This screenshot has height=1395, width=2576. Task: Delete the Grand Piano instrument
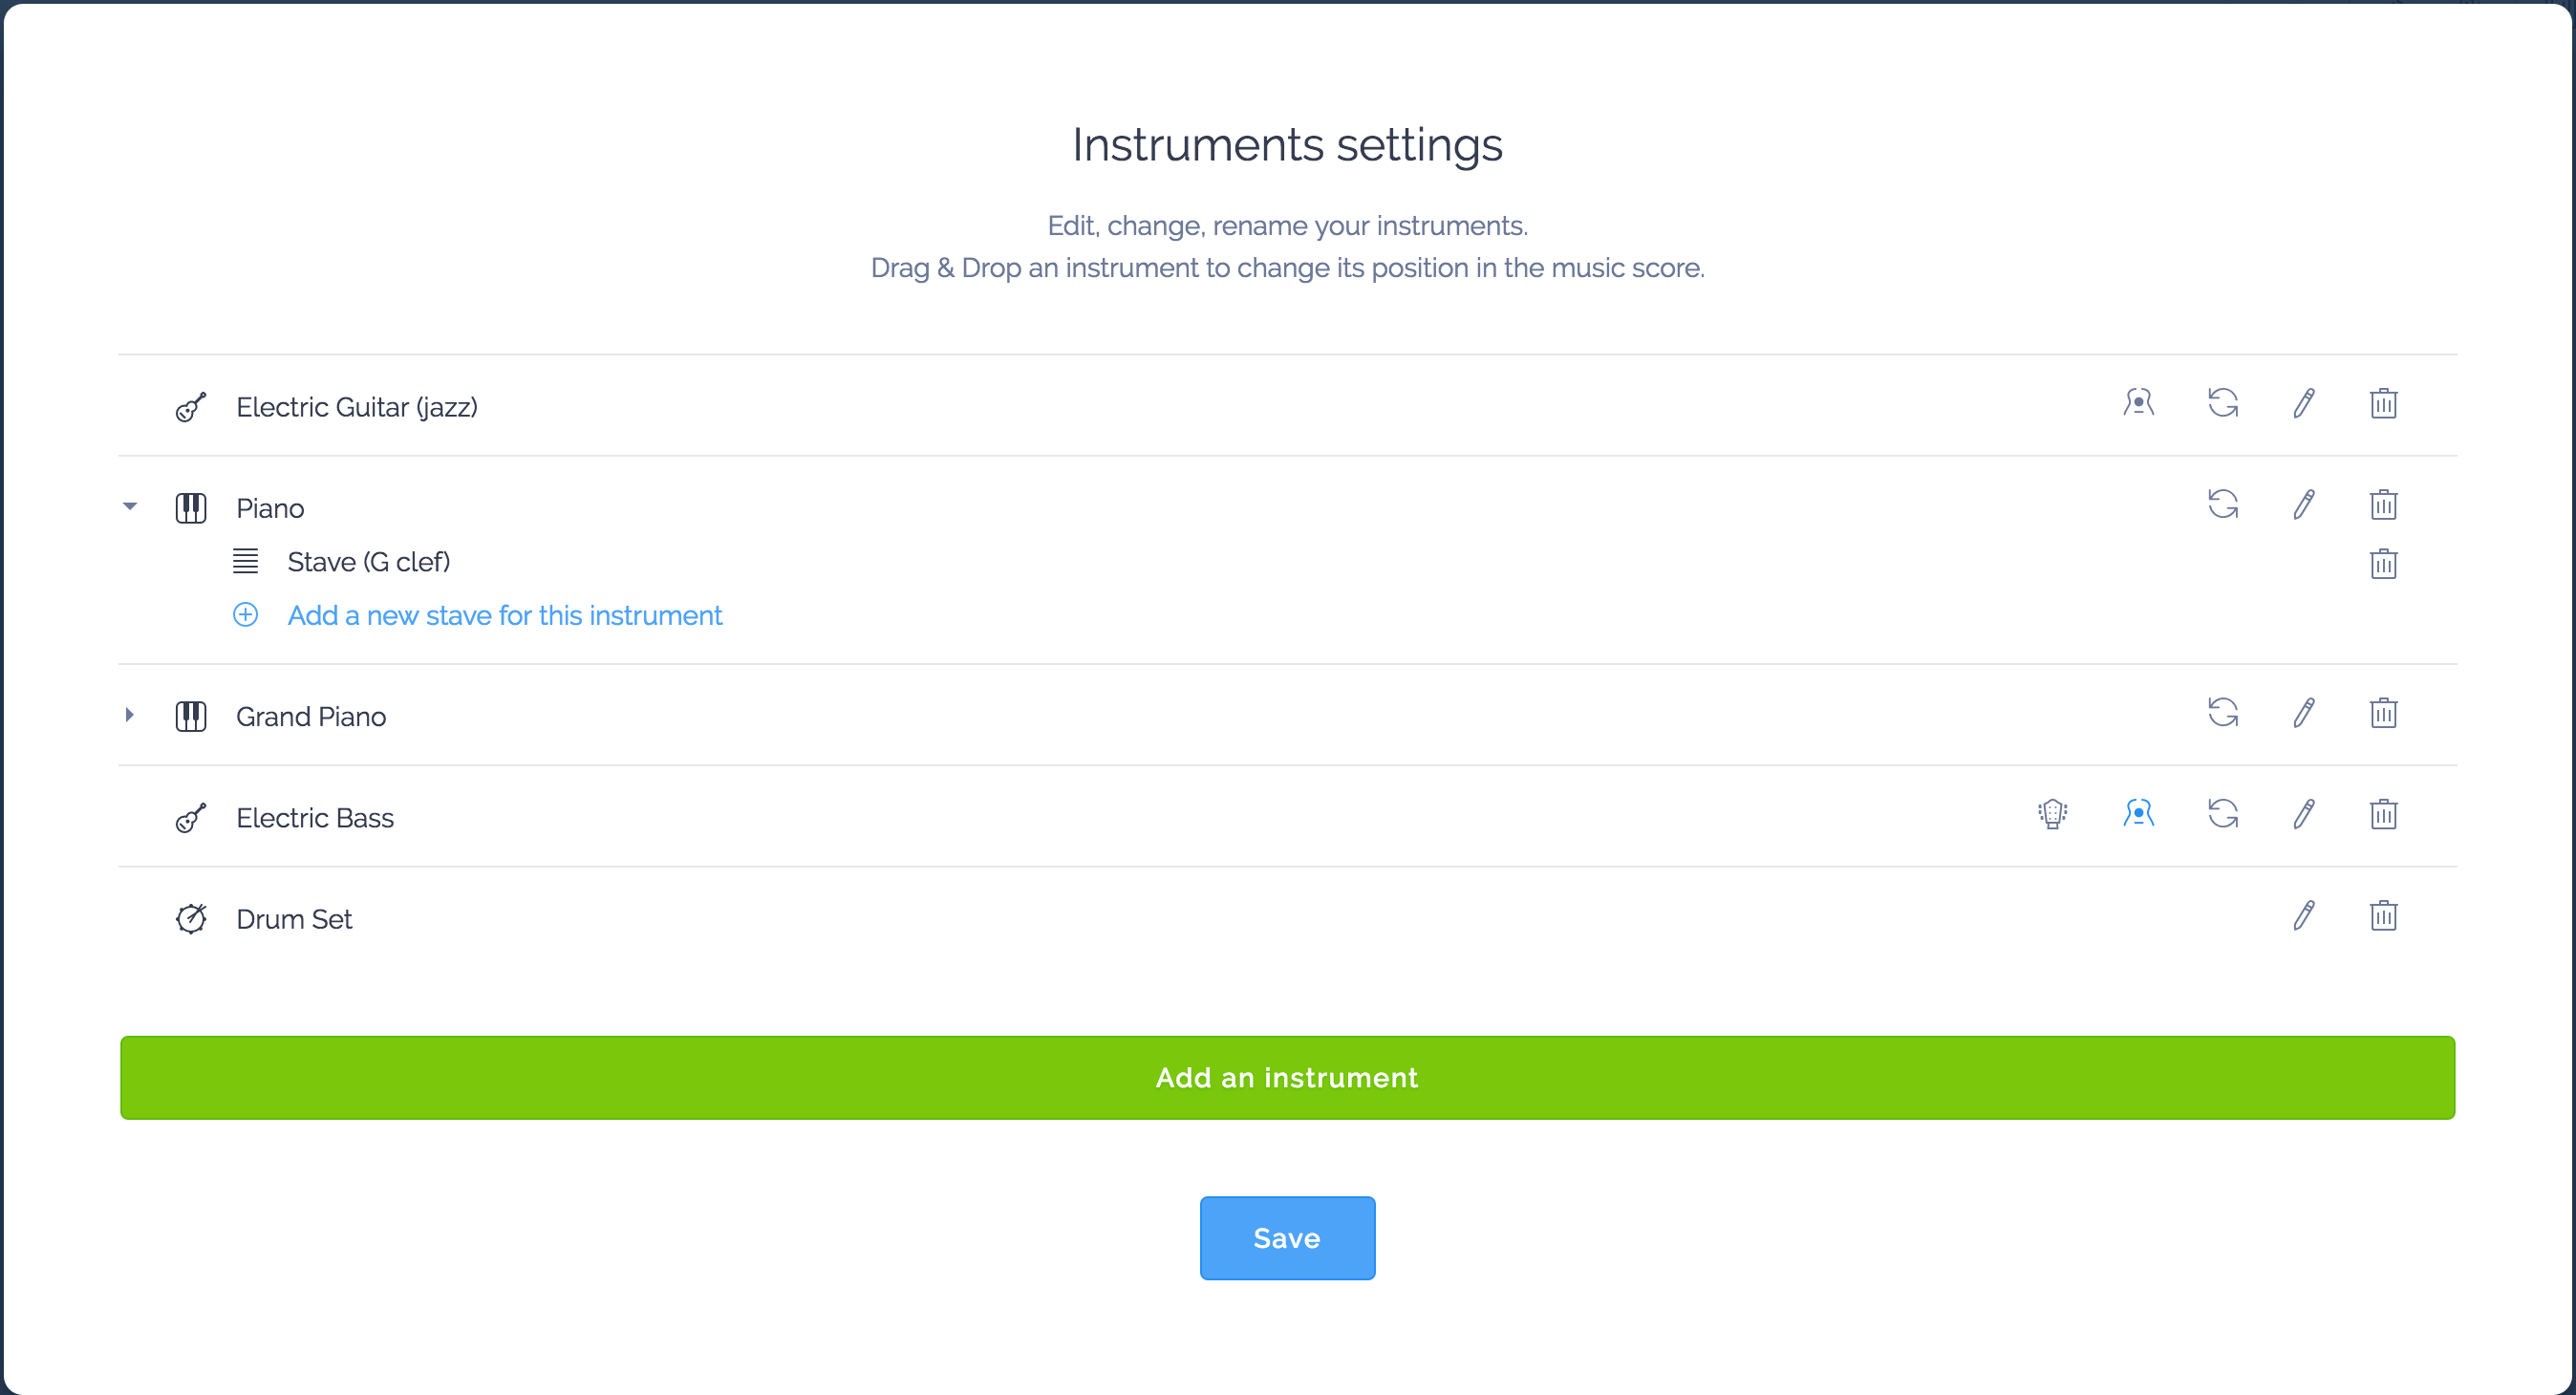(2383, 713)
